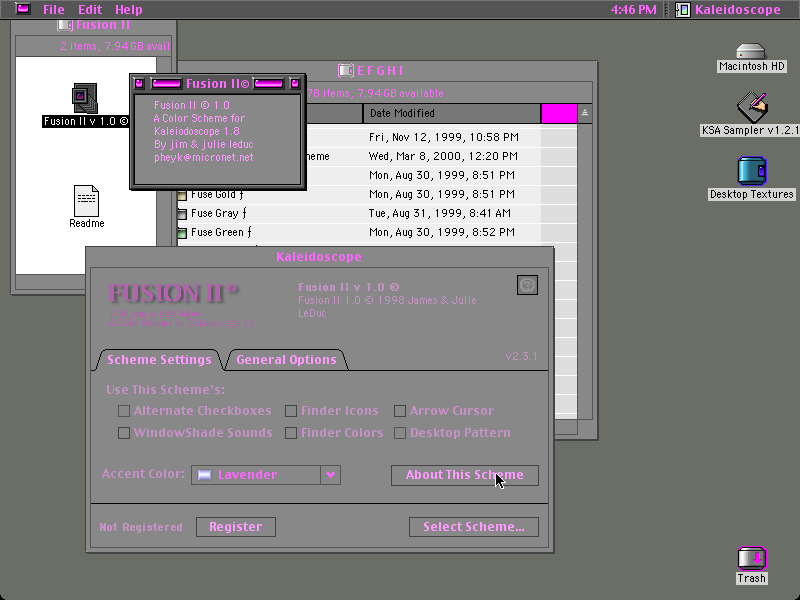Enable WindowShade Sounds option
The width and height of the screenshot is (800, 600).
click(x=123, y=433)
